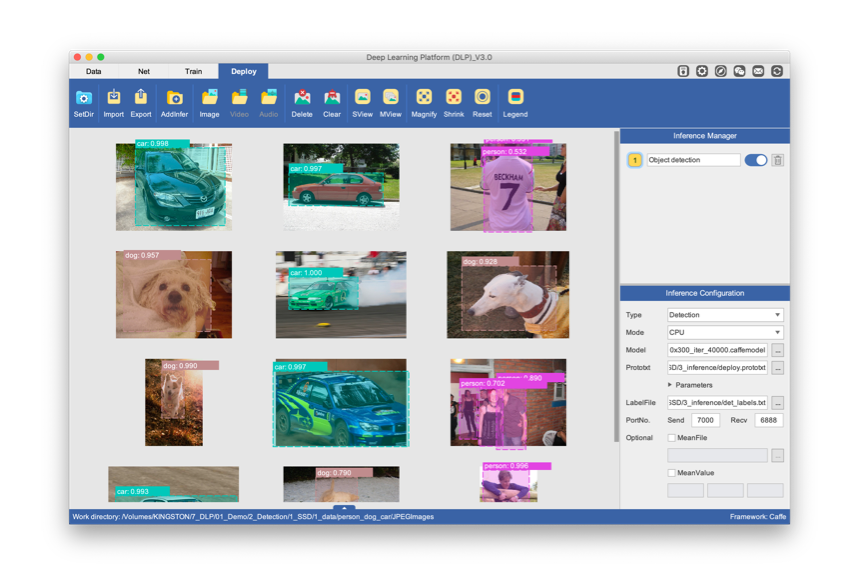This screenshot has height=580, width=860.
Task: Enable the MeanFile checkbox
Action: tap(672, 437)
